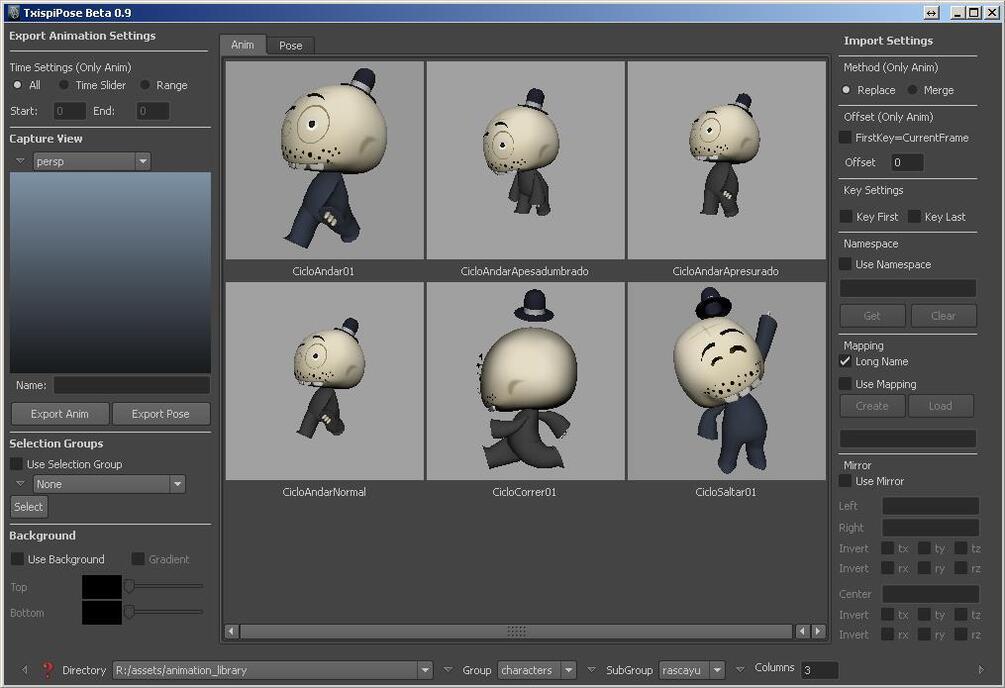Click the rightmost scrollbar arrow under thumbnails
This screenshot has height=688, width=1005.
(818, 632)
